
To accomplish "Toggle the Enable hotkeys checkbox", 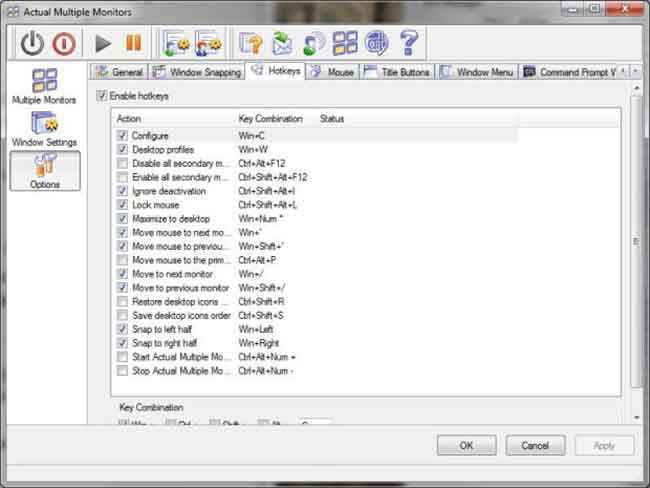I will click(102, 96).
